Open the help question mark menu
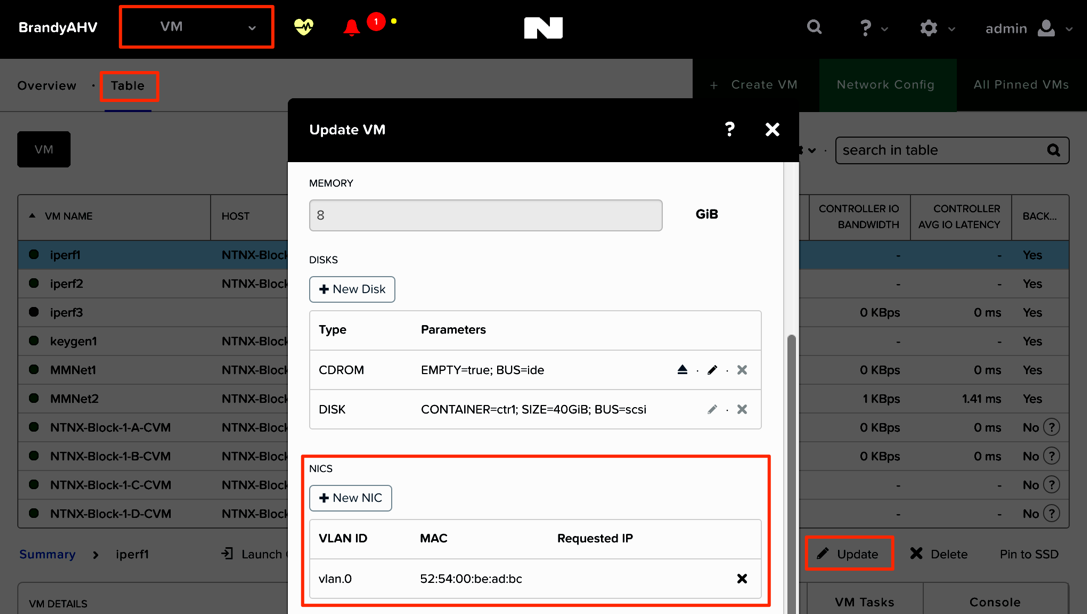 coord(873,28)
